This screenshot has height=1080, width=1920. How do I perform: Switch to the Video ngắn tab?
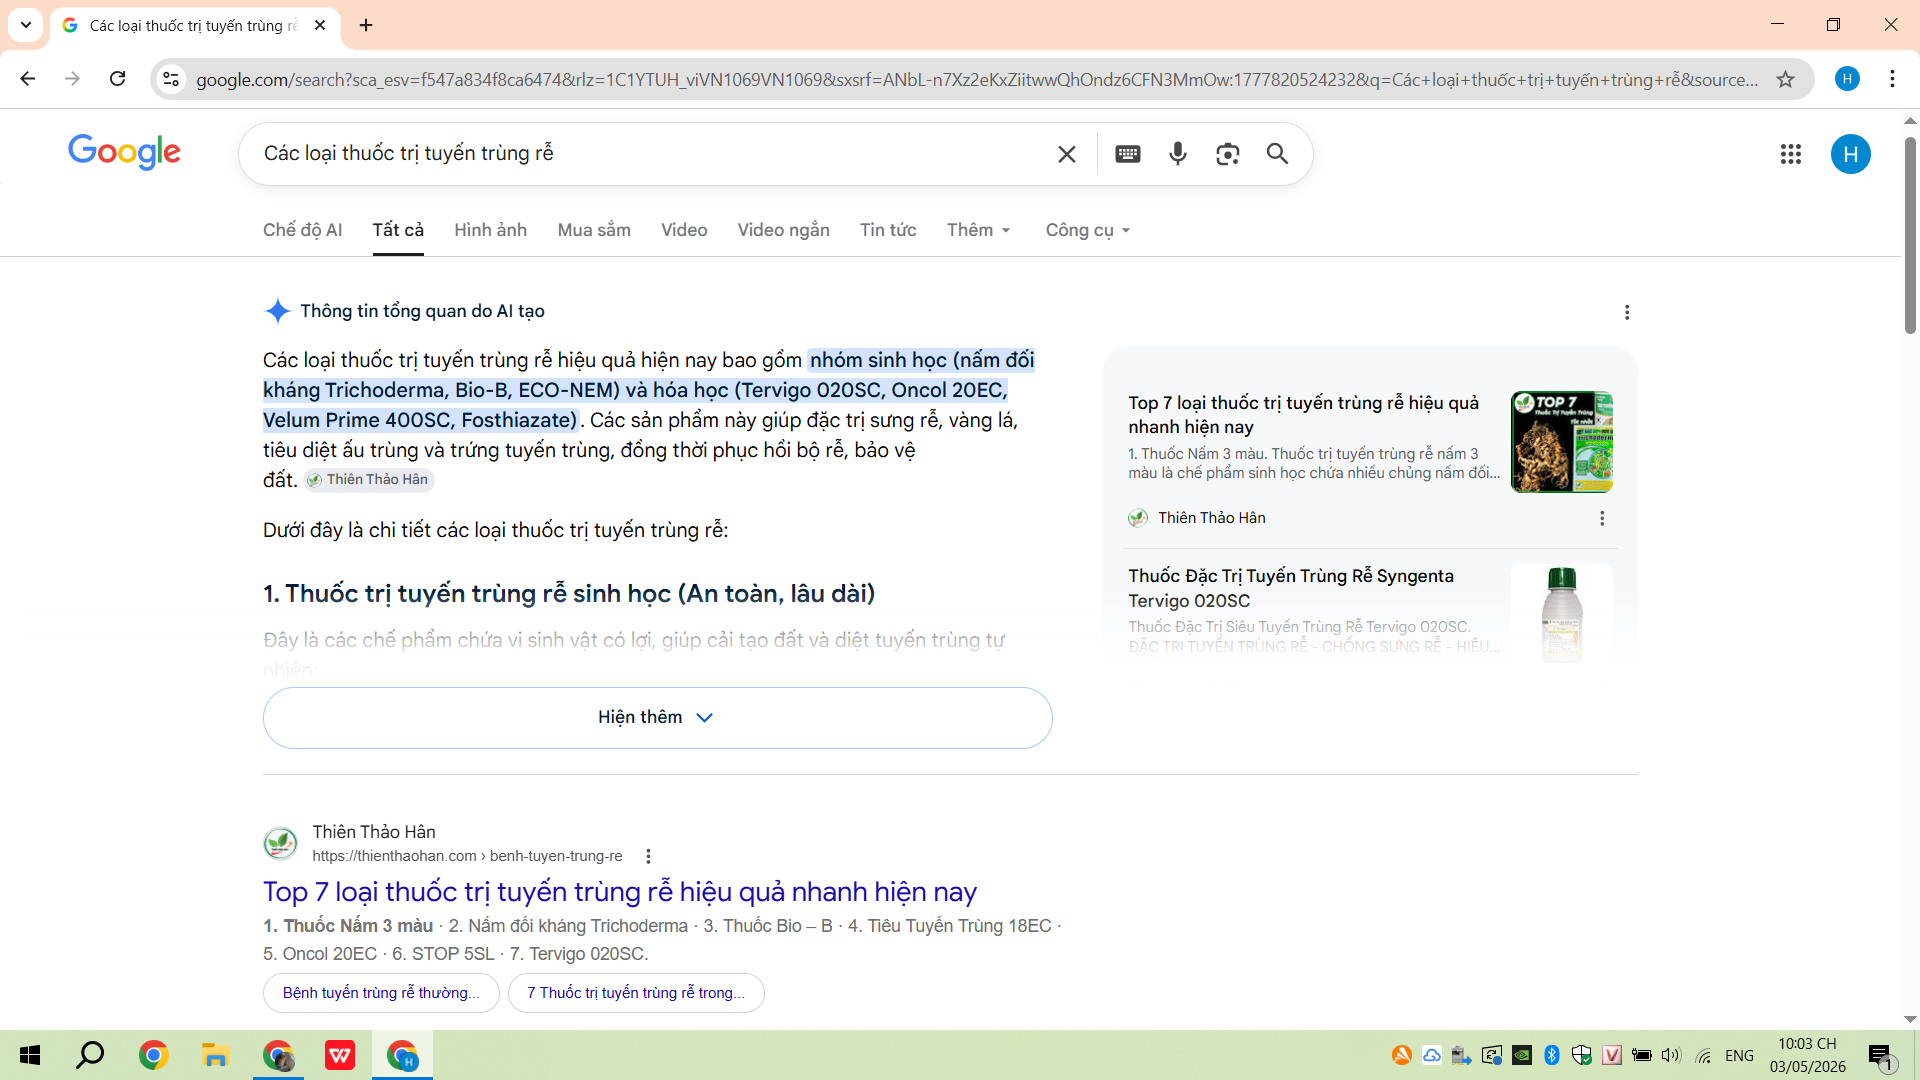(x=784, y=230)
